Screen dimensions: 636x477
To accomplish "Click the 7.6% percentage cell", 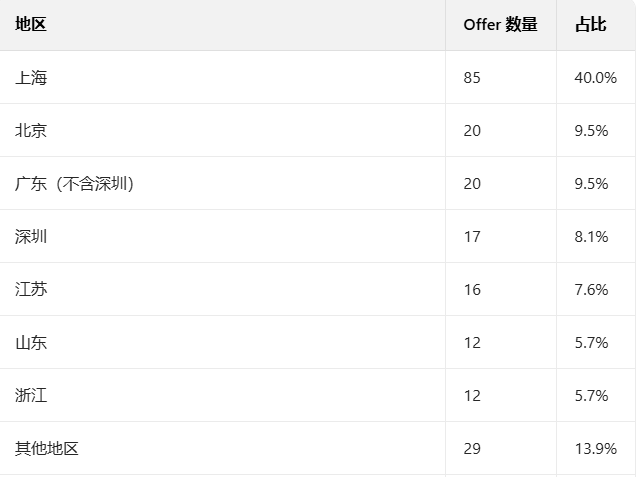I will (591, 290).
